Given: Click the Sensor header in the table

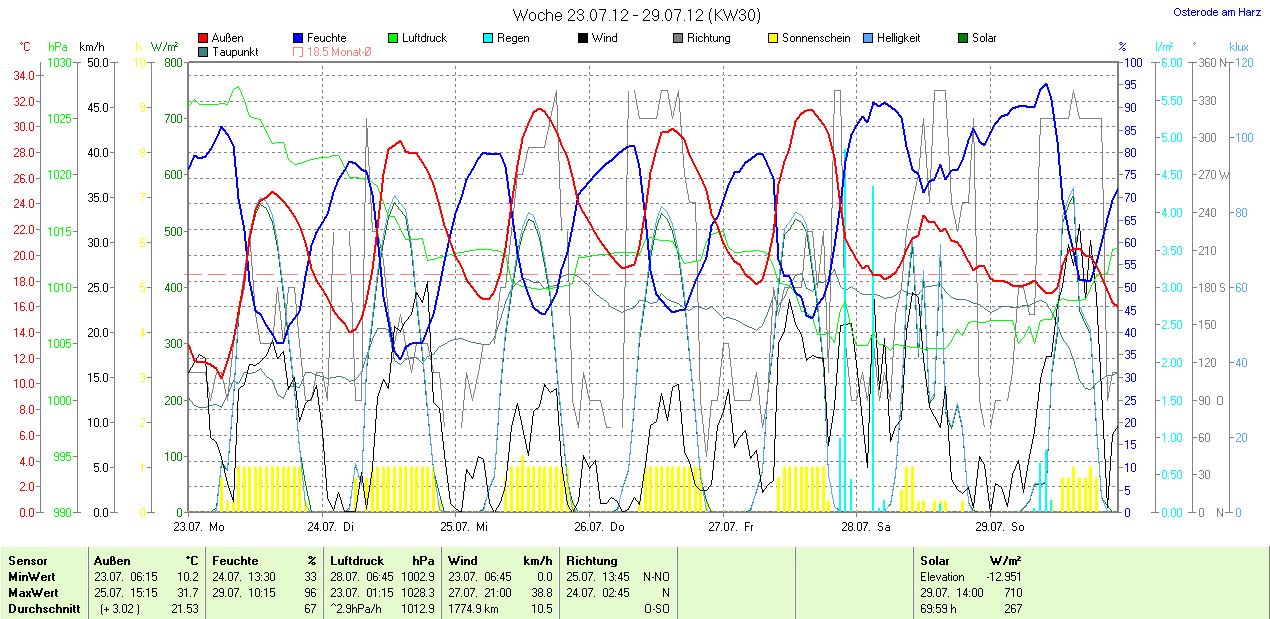Looking at the screenshot, I should (x=27, y=561).
